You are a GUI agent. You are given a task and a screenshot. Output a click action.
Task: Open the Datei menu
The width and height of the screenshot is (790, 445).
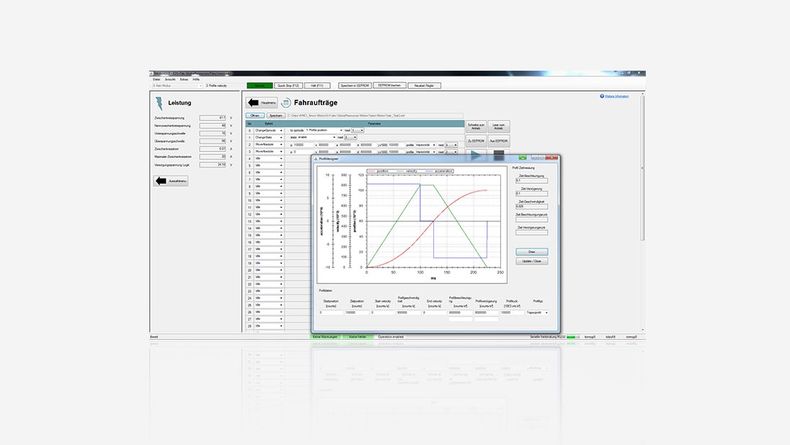[157, 78]
